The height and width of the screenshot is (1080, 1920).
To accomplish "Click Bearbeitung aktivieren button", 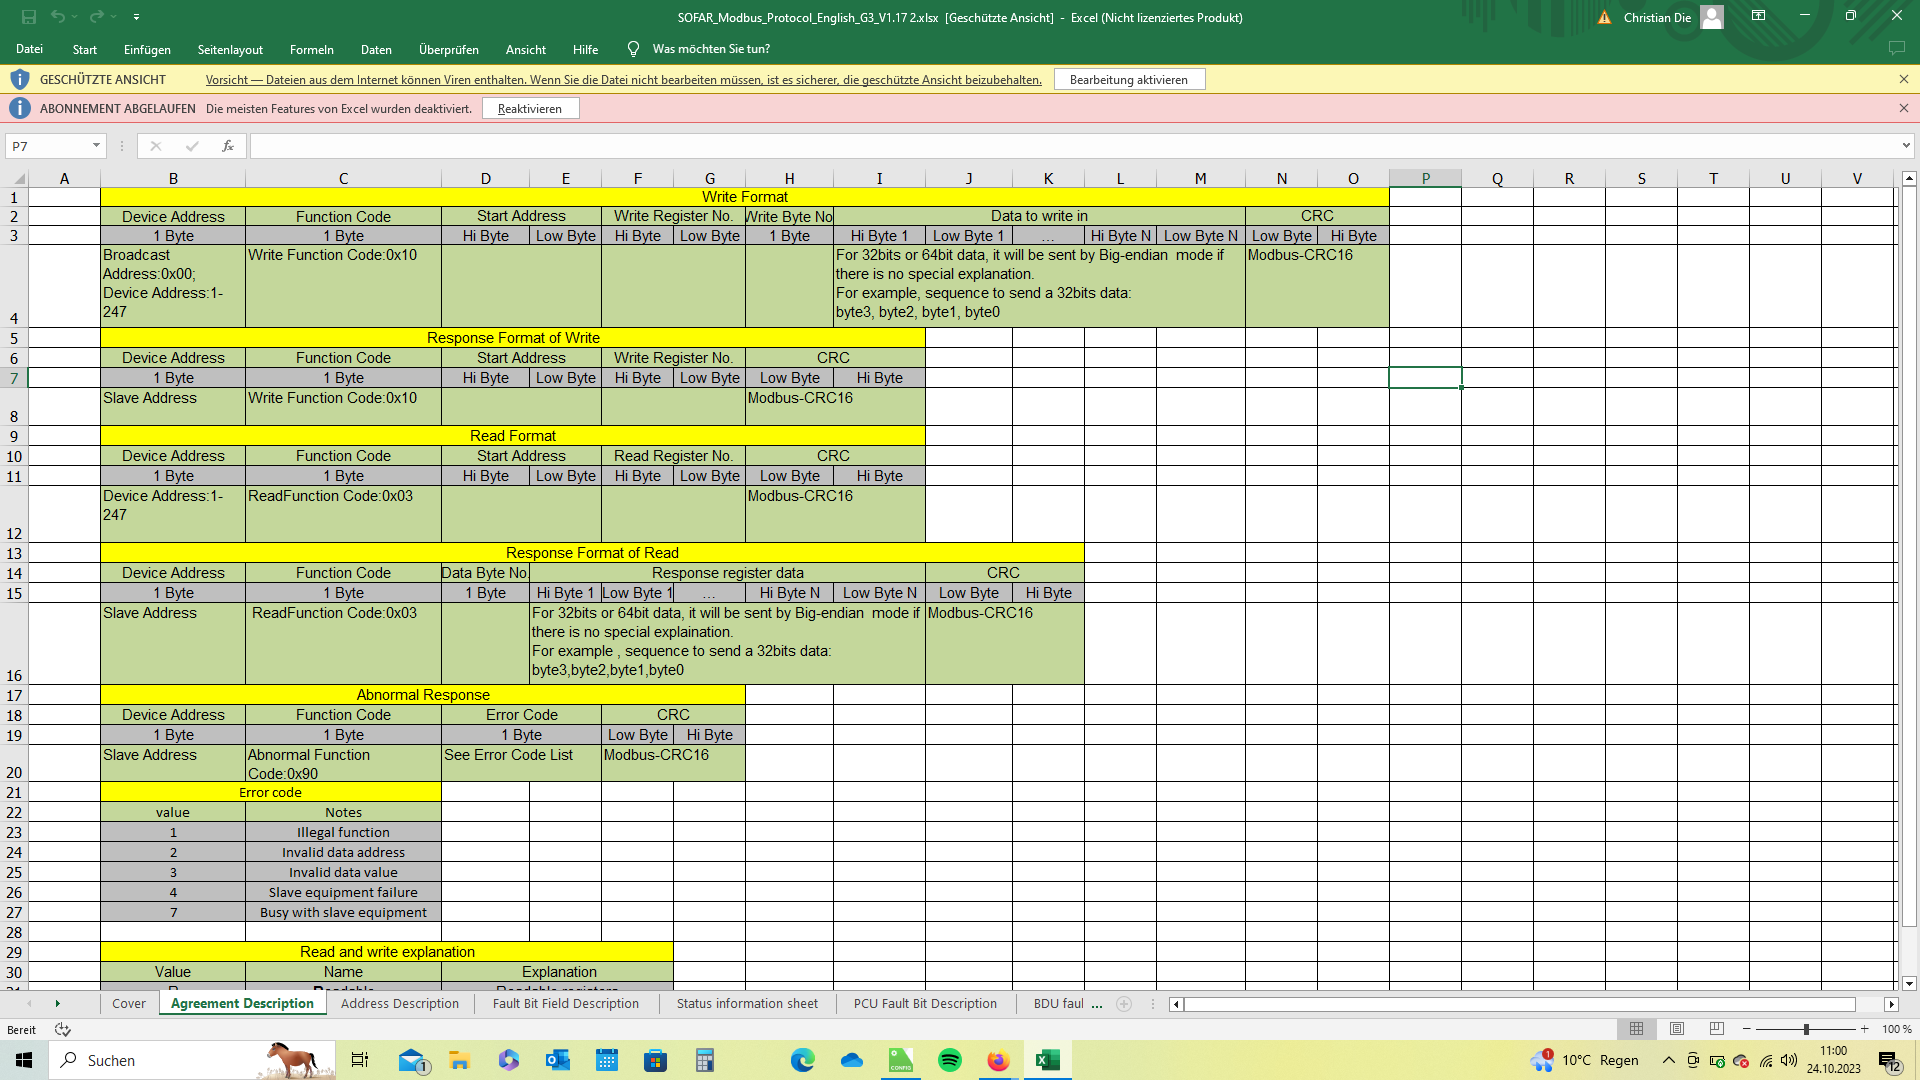I will click(x=1128, y=80).
